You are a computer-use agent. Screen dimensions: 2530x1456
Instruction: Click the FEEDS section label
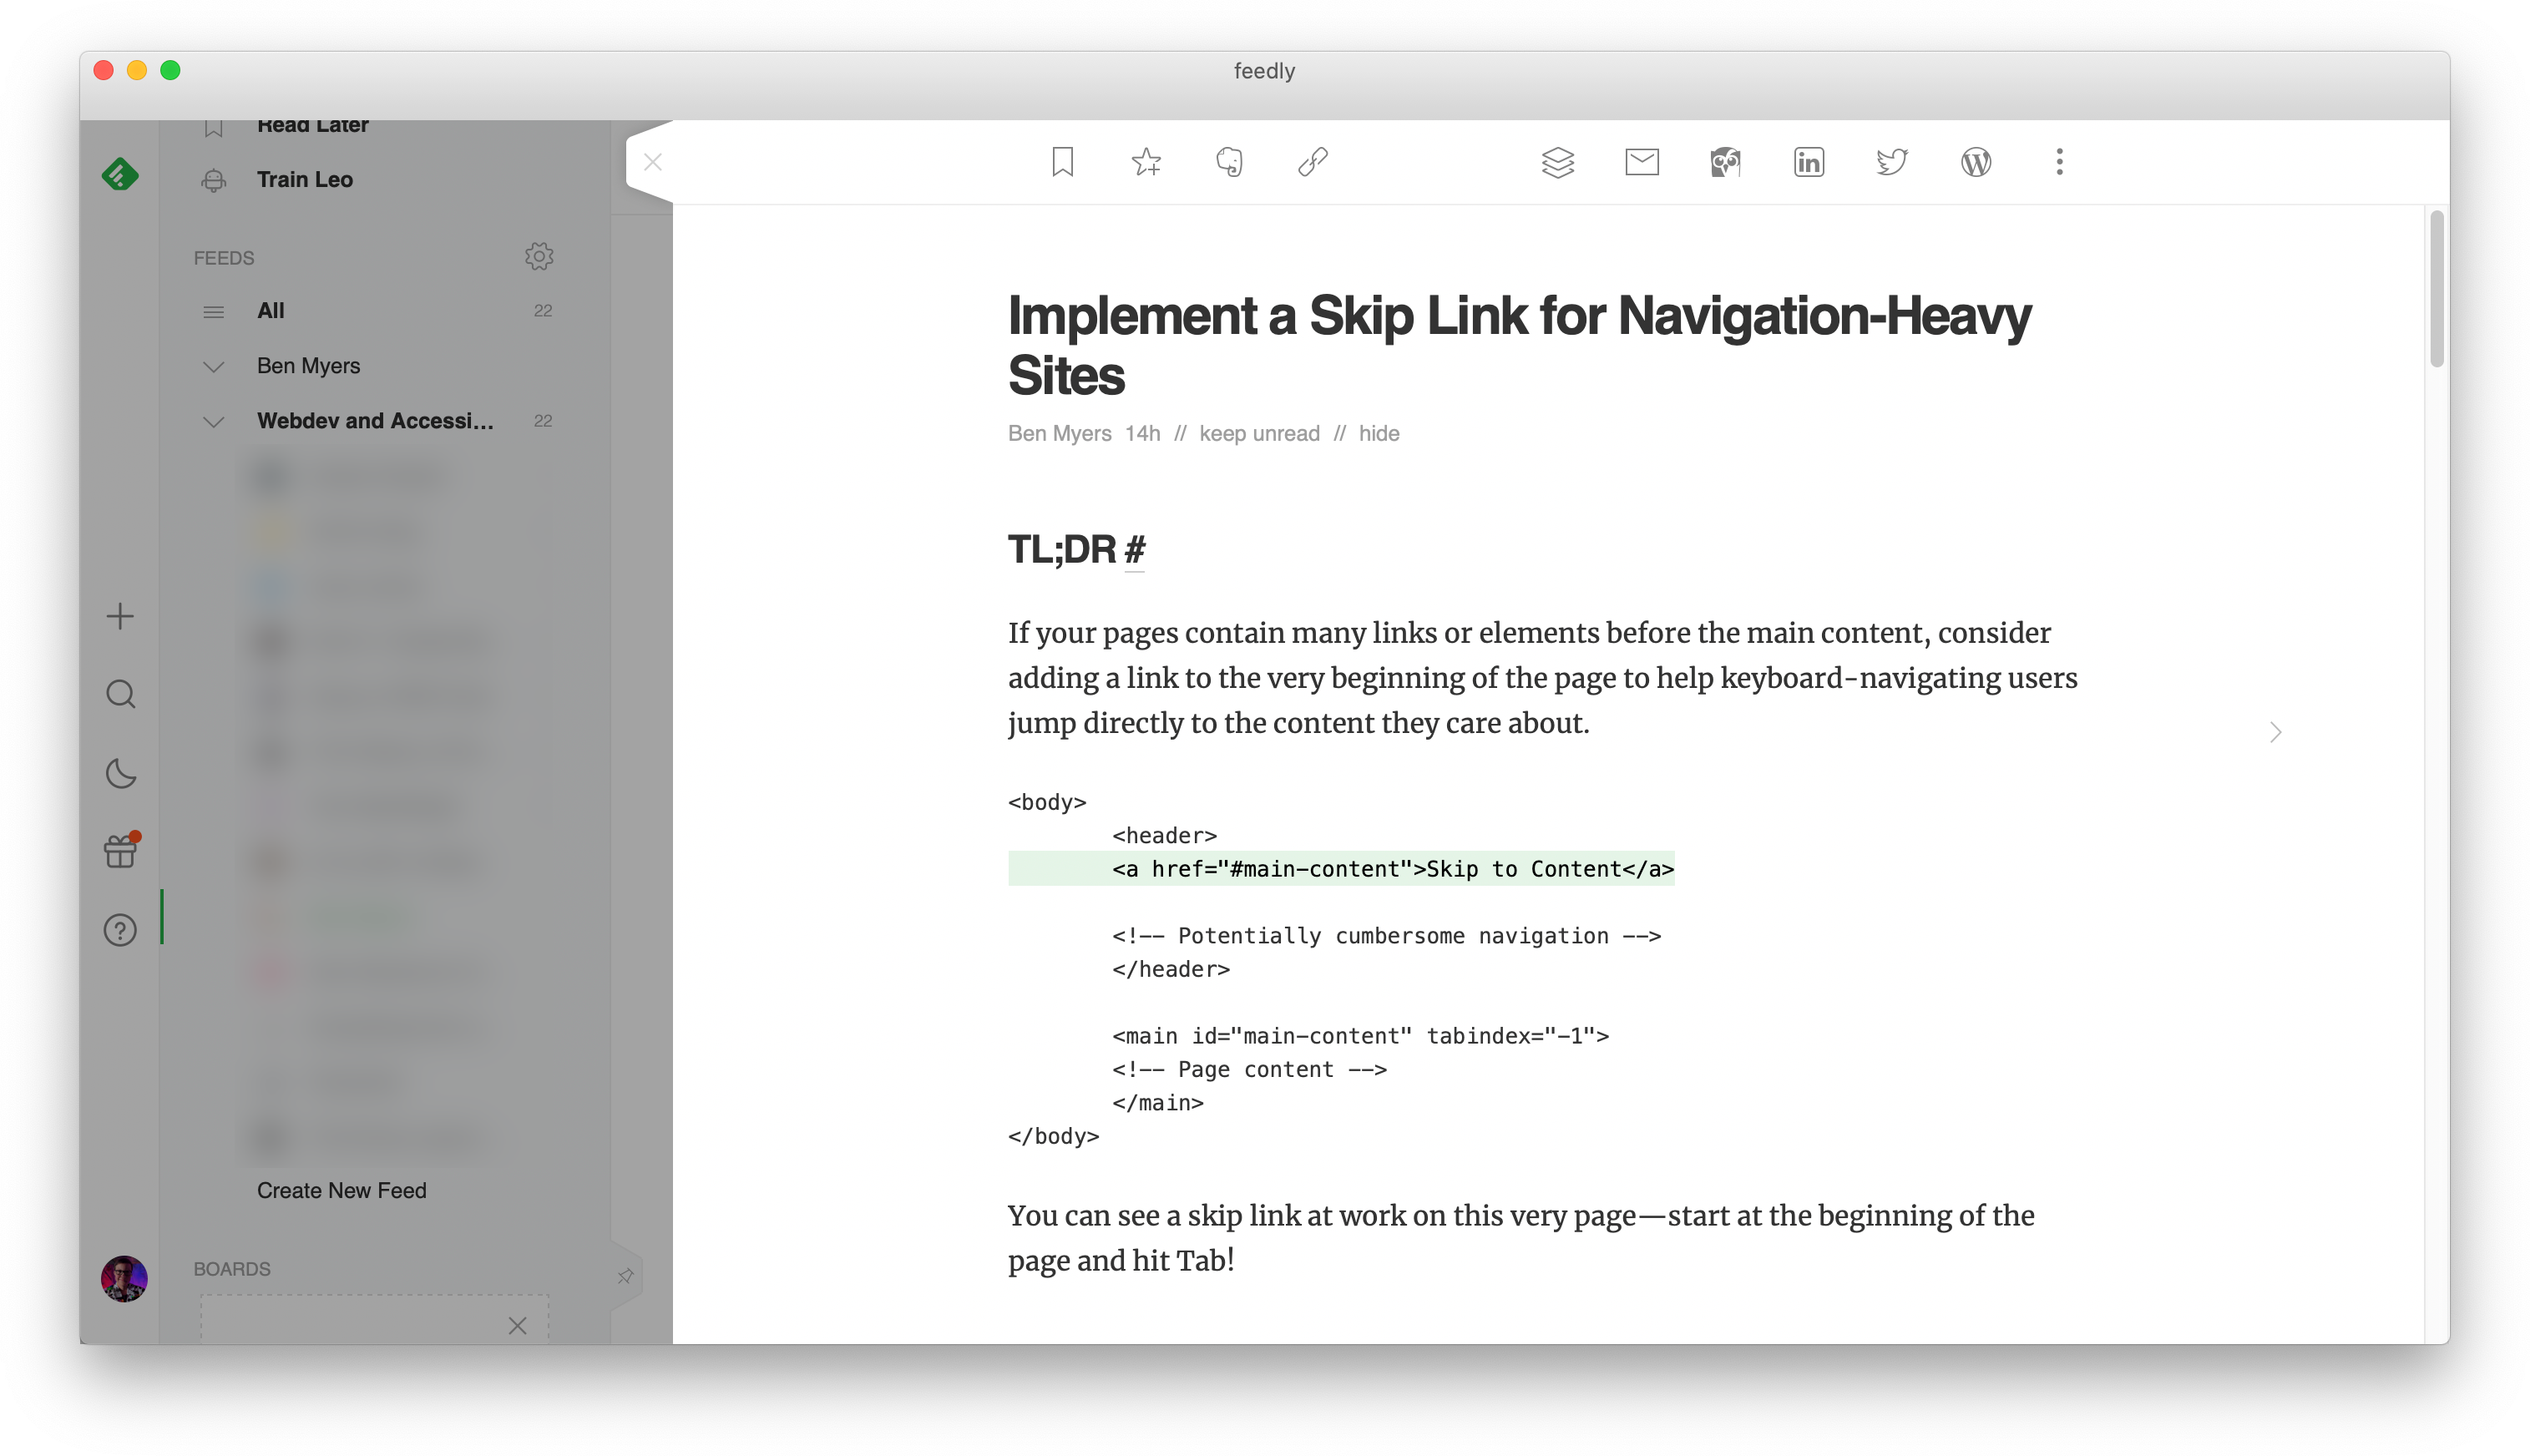coord(224,258)
